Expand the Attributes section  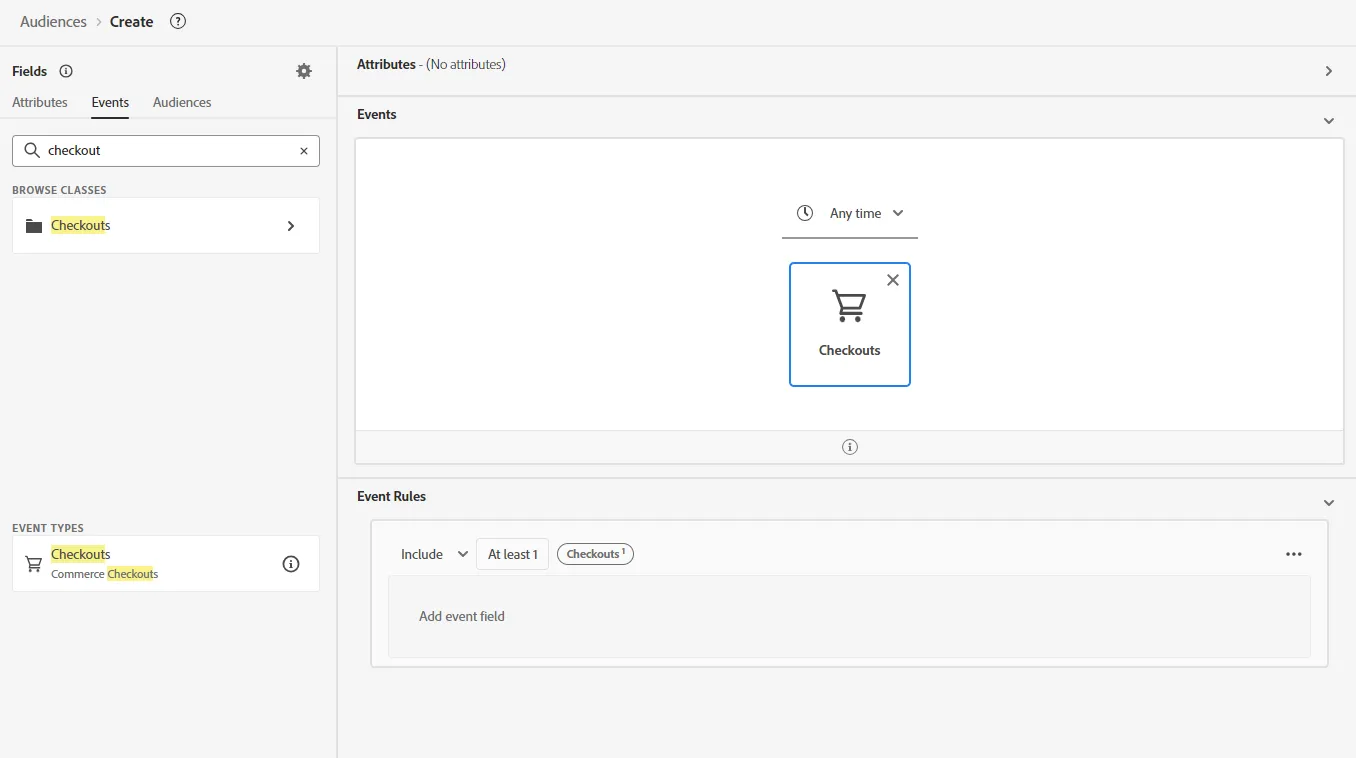[x=1329, y=71]
